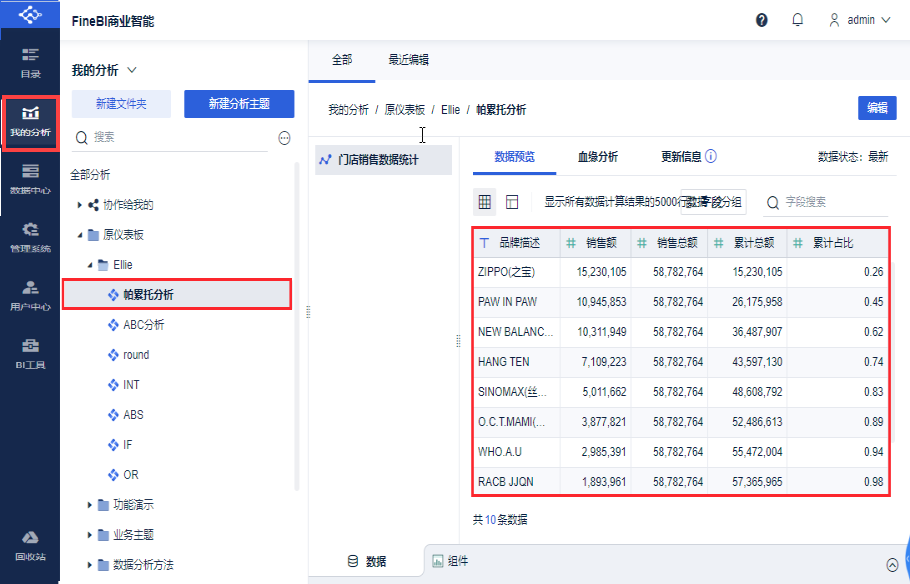Open the 目录 directory sidebar item
The image size is (910, 584).
tap(30, 63)
